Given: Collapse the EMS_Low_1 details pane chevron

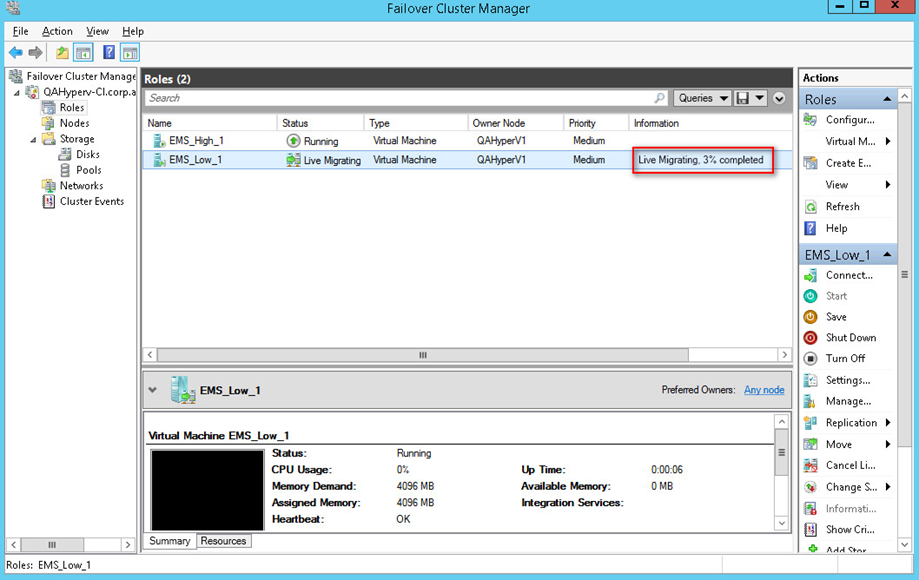Looking at the screenshot, I should (x=153, y=390).
